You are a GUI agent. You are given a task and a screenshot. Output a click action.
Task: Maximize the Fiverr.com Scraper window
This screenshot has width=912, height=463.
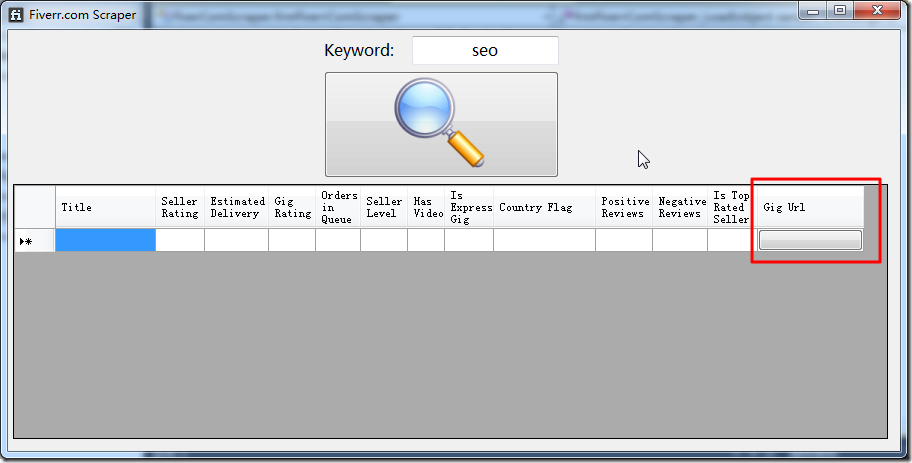pos(840,10)
